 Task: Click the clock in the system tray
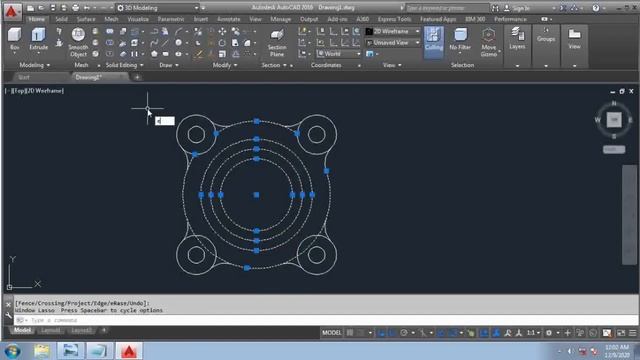[617, 351]
